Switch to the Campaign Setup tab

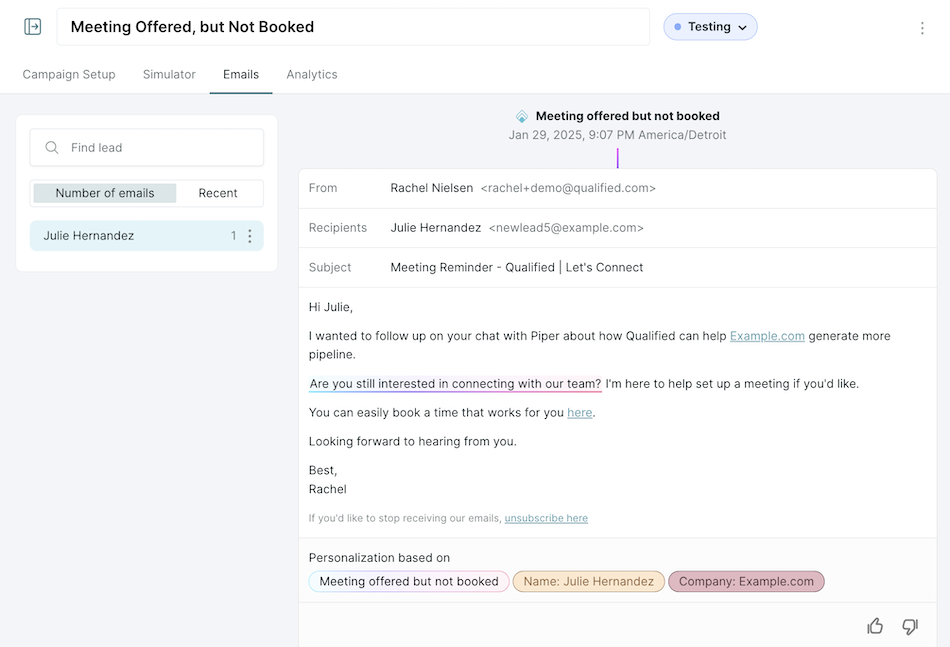coord(69,75)
